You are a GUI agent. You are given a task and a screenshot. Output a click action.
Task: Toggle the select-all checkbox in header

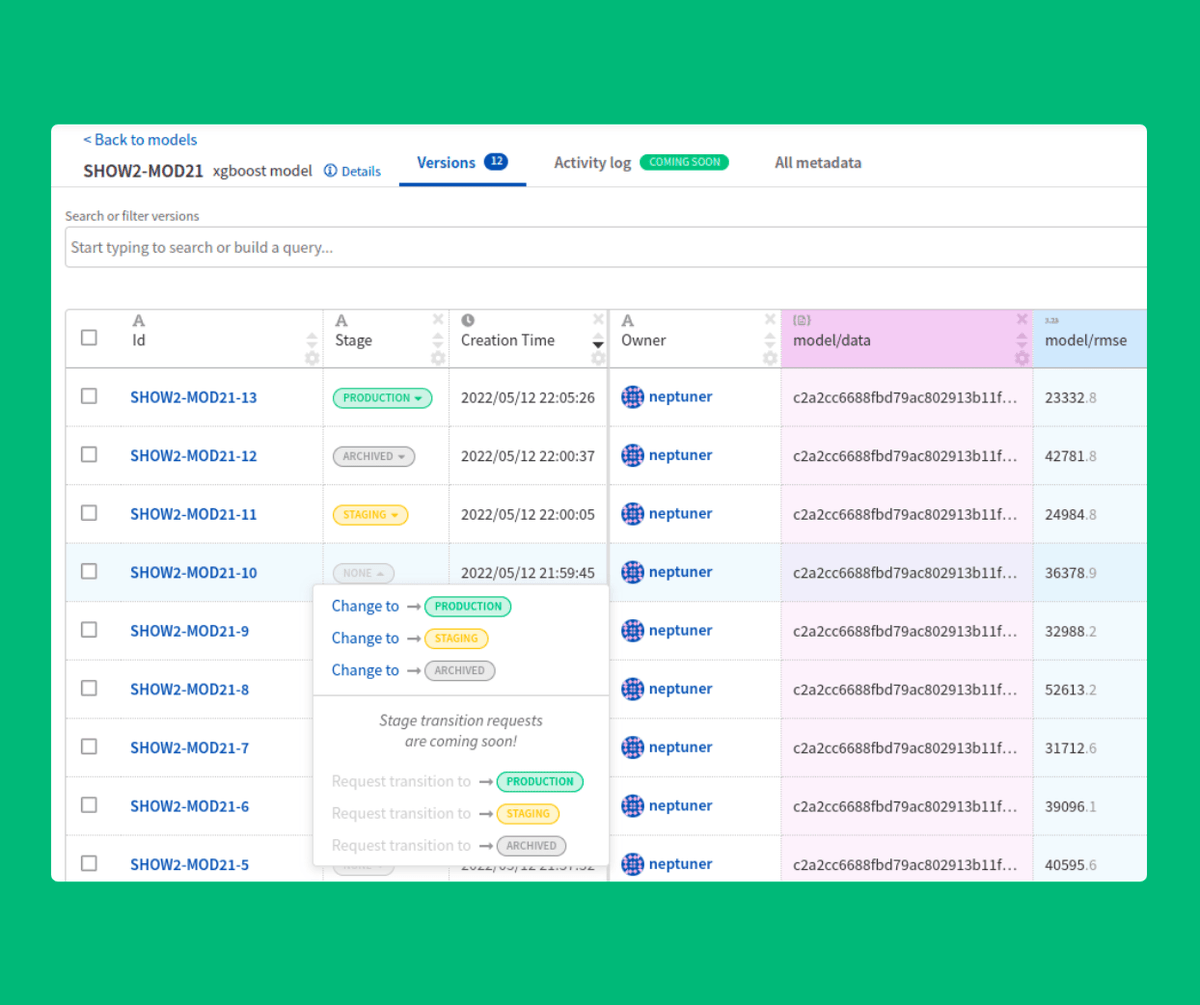tap(89, 338)
